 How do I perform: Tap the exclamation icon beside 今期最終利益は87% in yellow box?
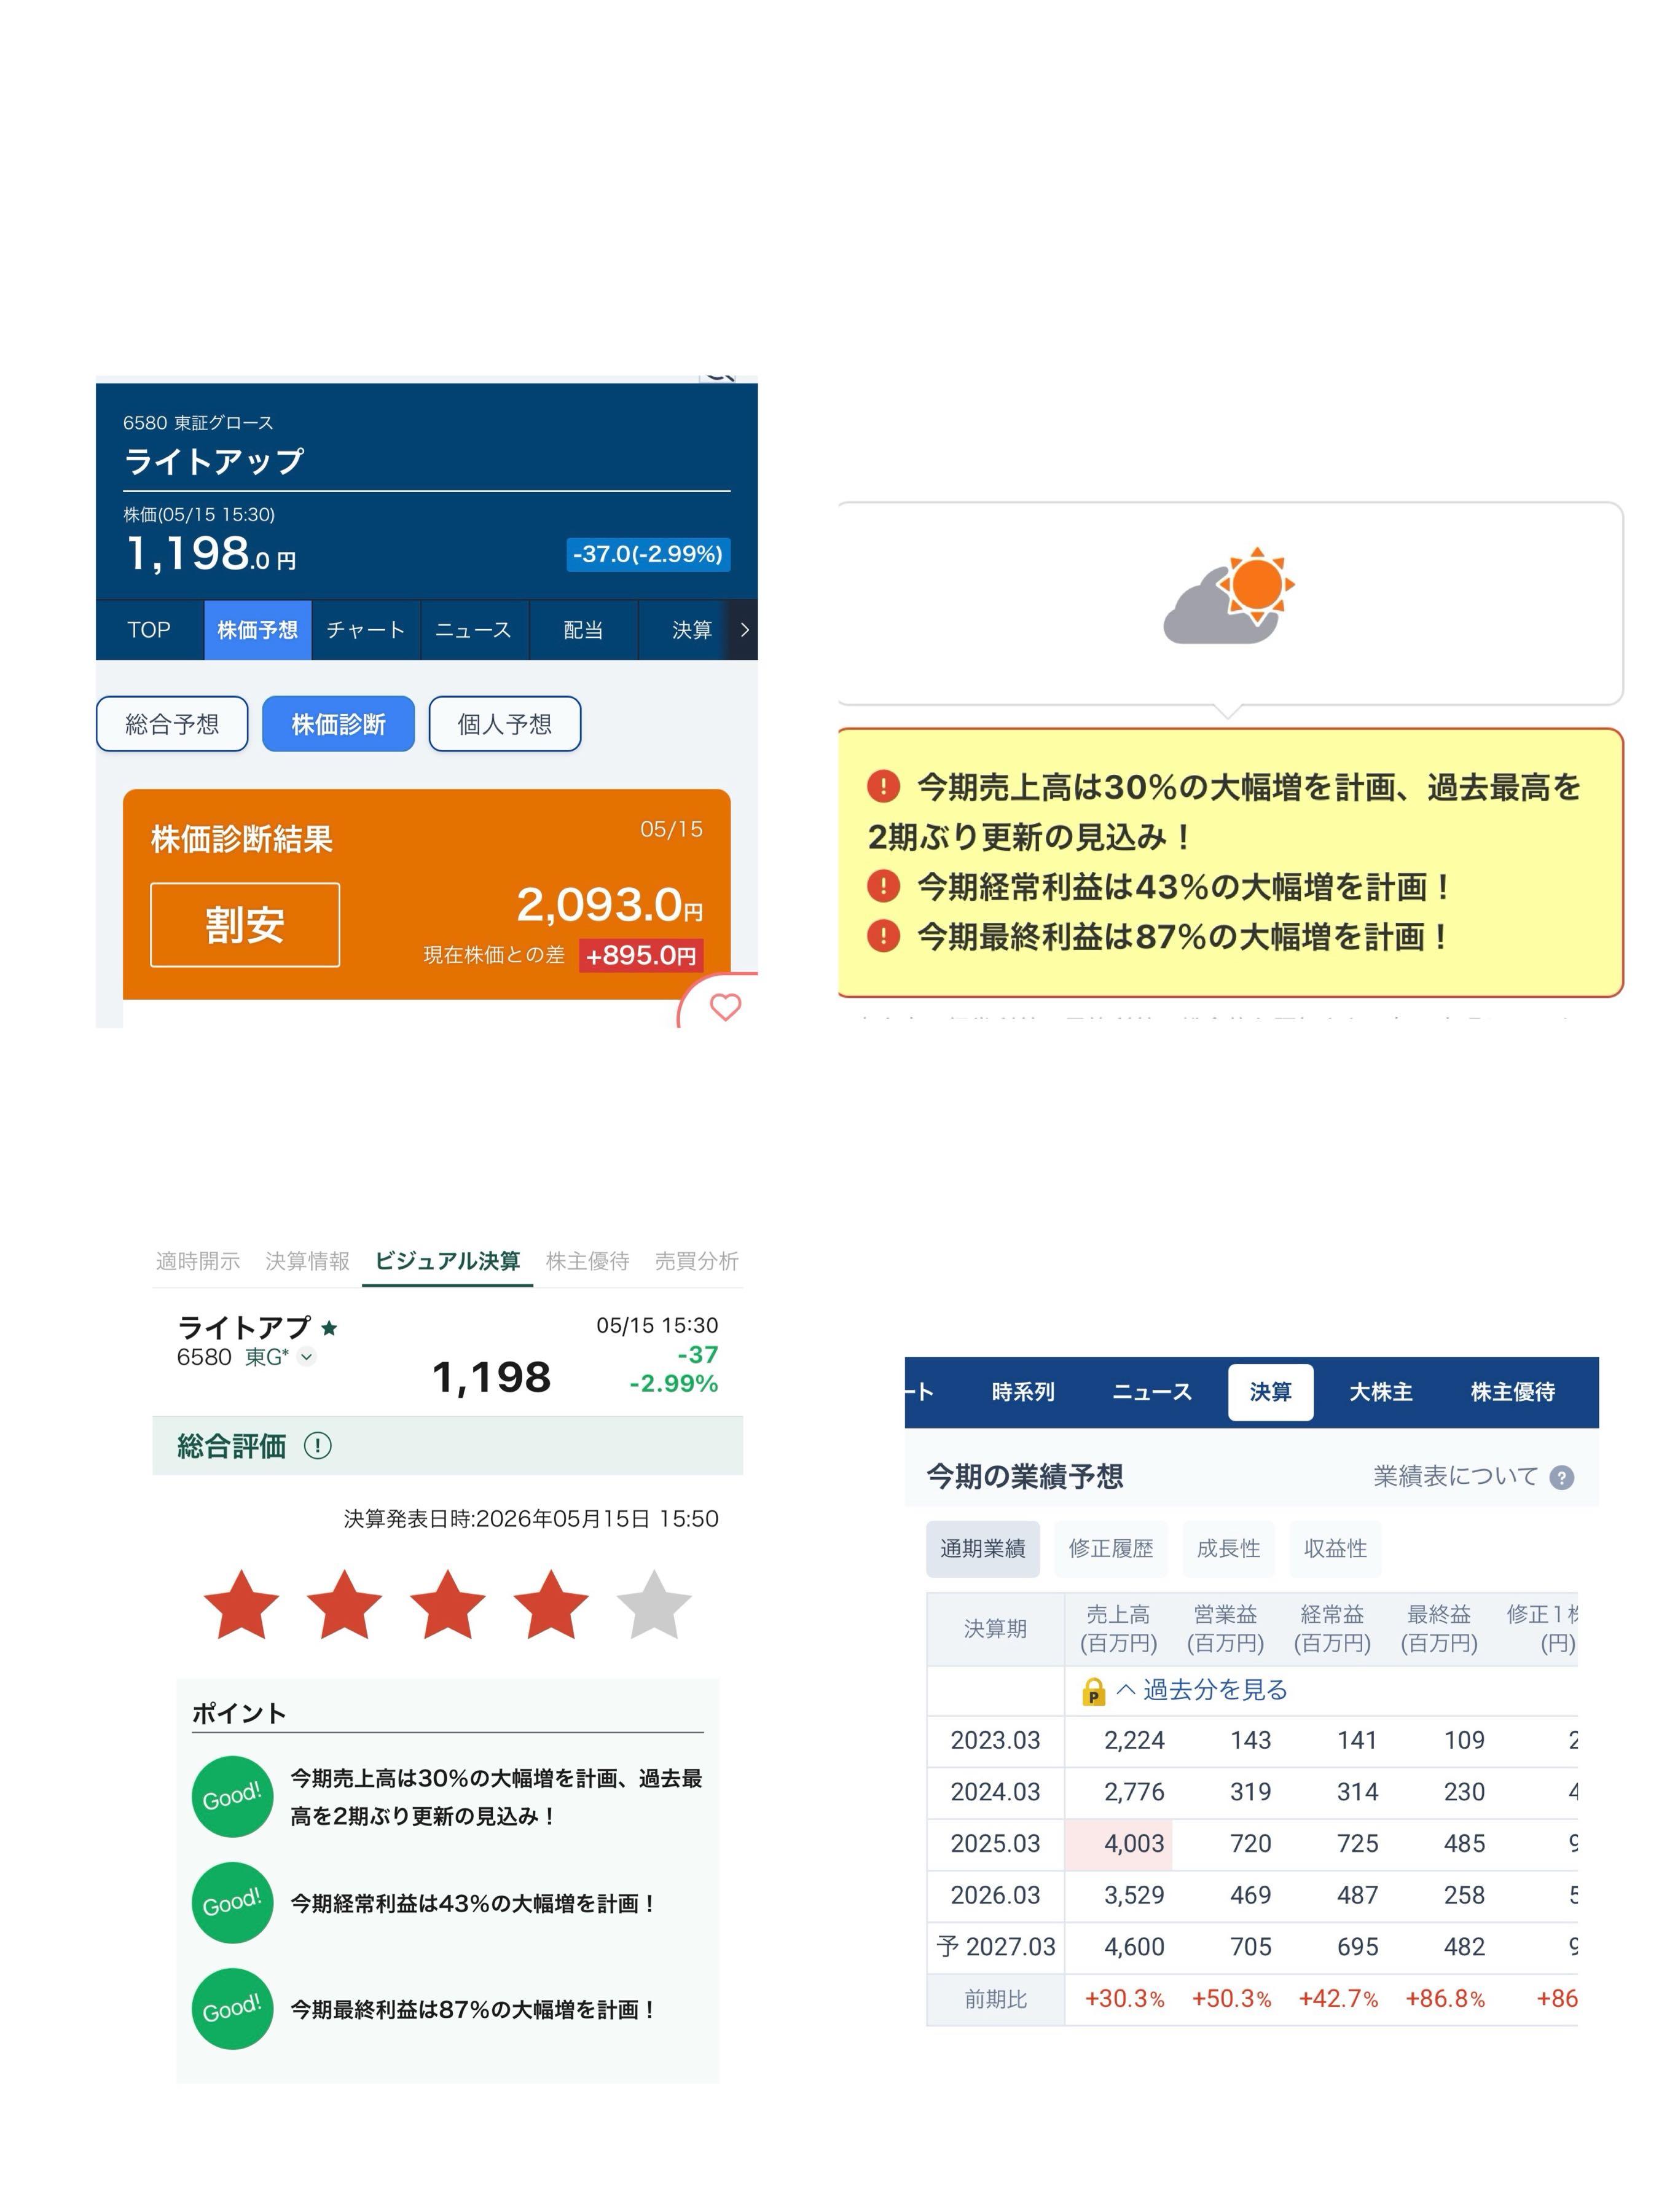pos(883,936)
